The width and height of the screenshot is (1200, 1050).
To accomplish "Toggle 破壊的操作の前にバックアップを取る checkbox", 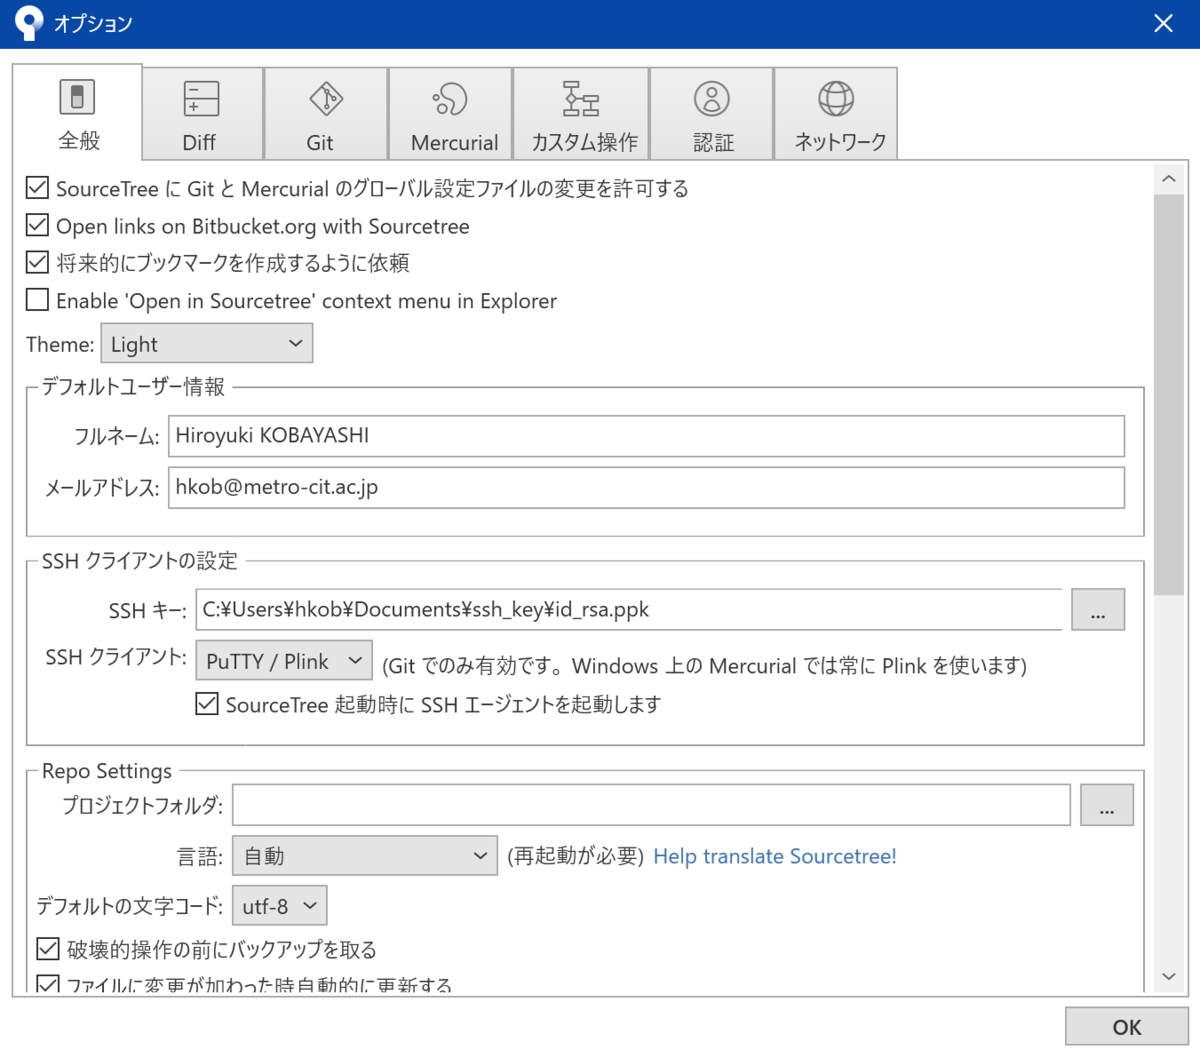I will point(47,948).
